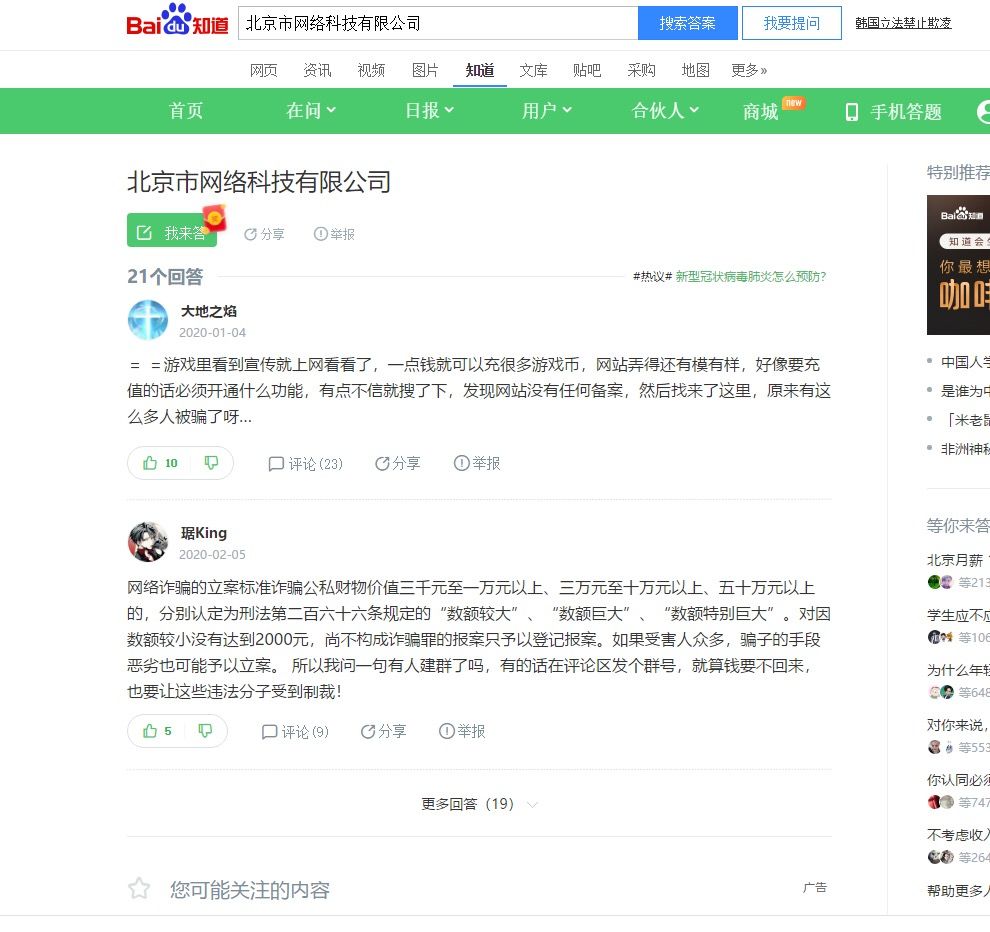Switch to the 地图 tab
Image resolution: width=990 pixels, height=932 pixels.
696,70
